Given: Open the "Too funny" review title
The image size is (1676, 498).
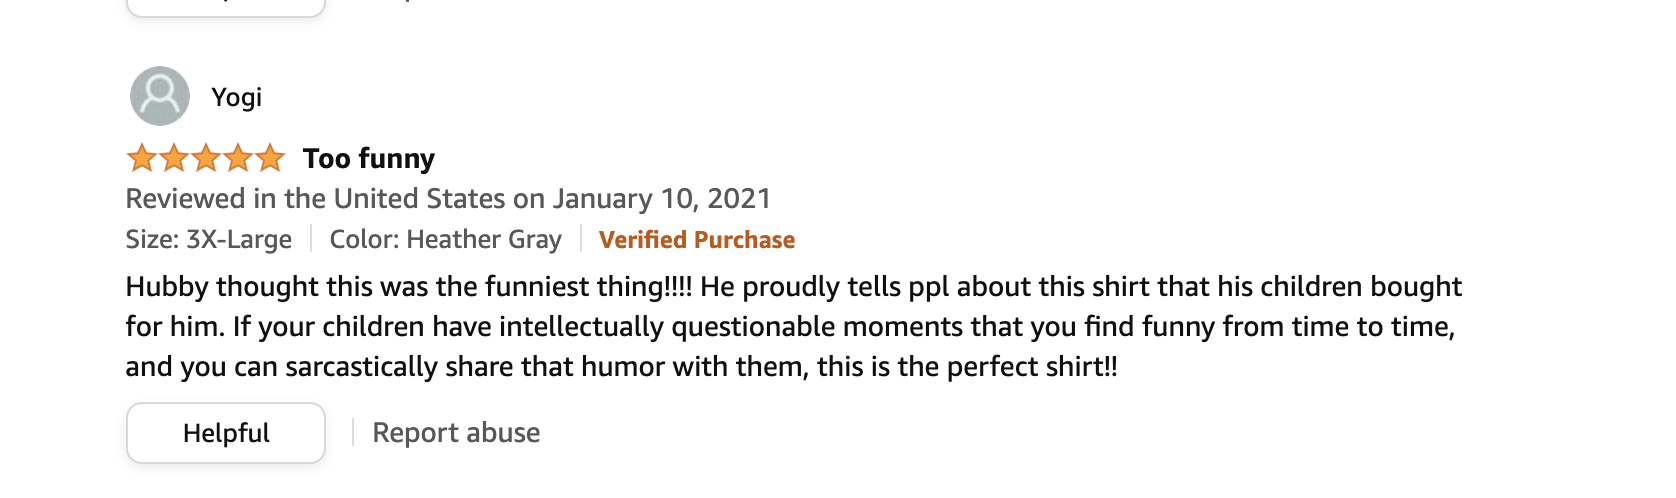Looking at the screenshot, I should point(369,158).
